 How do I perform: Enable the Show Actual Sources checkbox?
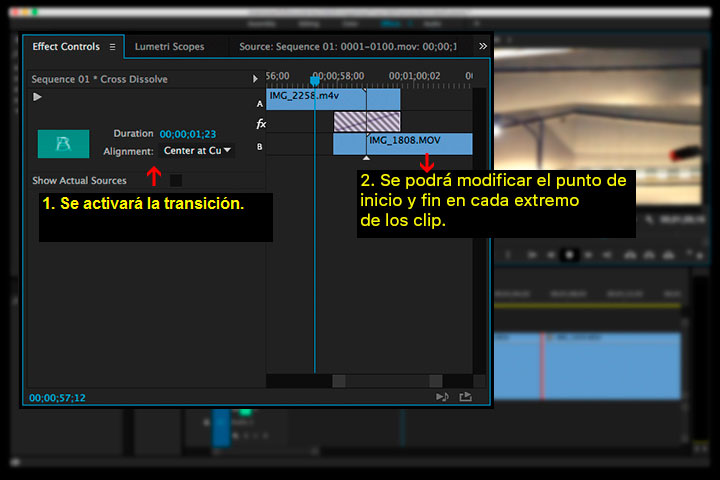[175, 181]
